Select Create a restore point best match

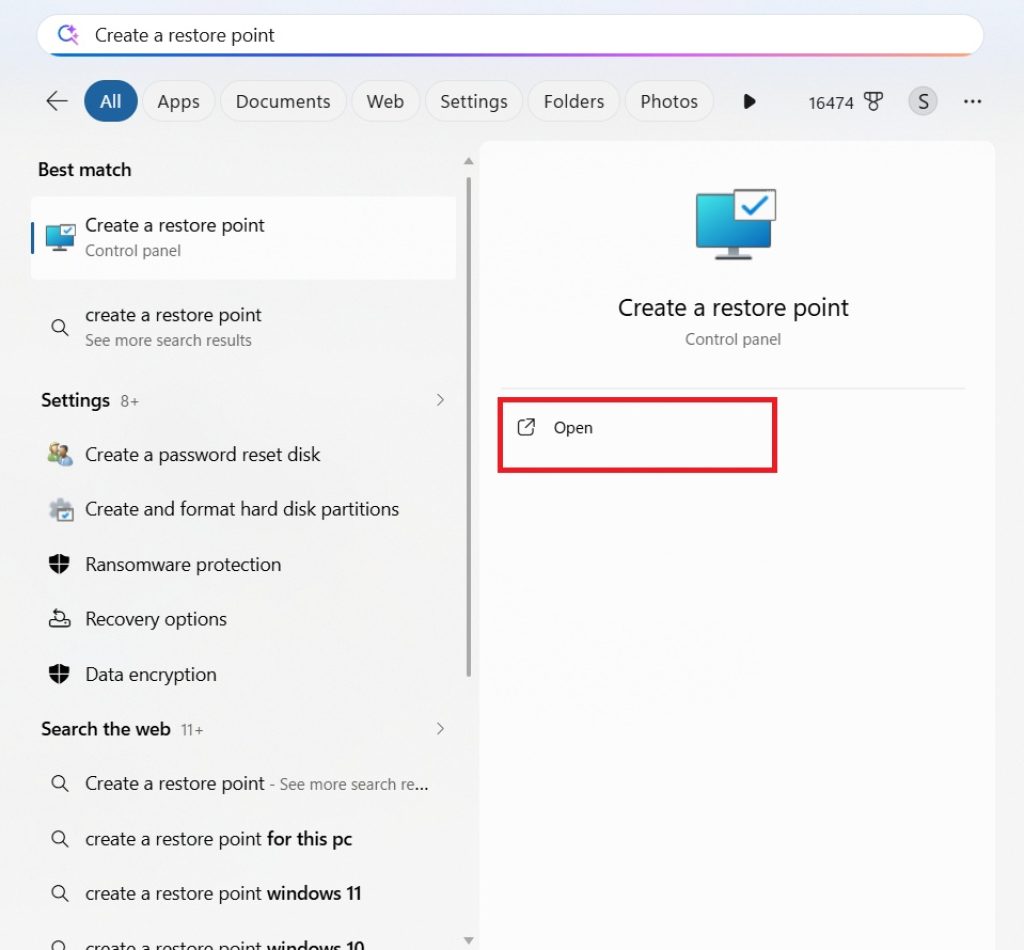point(243,238)
